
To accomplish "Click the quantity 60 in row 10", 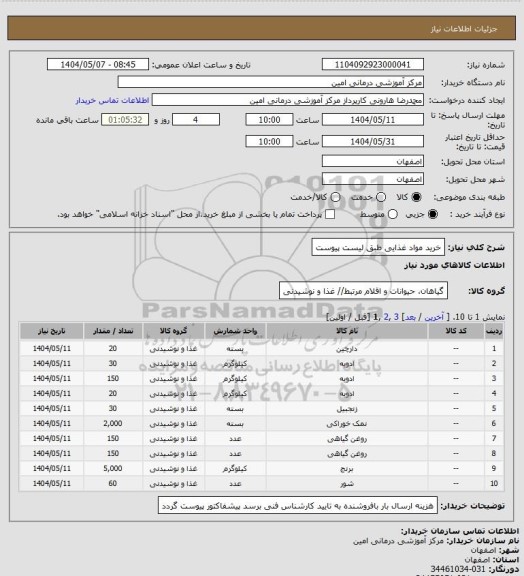I will coord(113,483).
